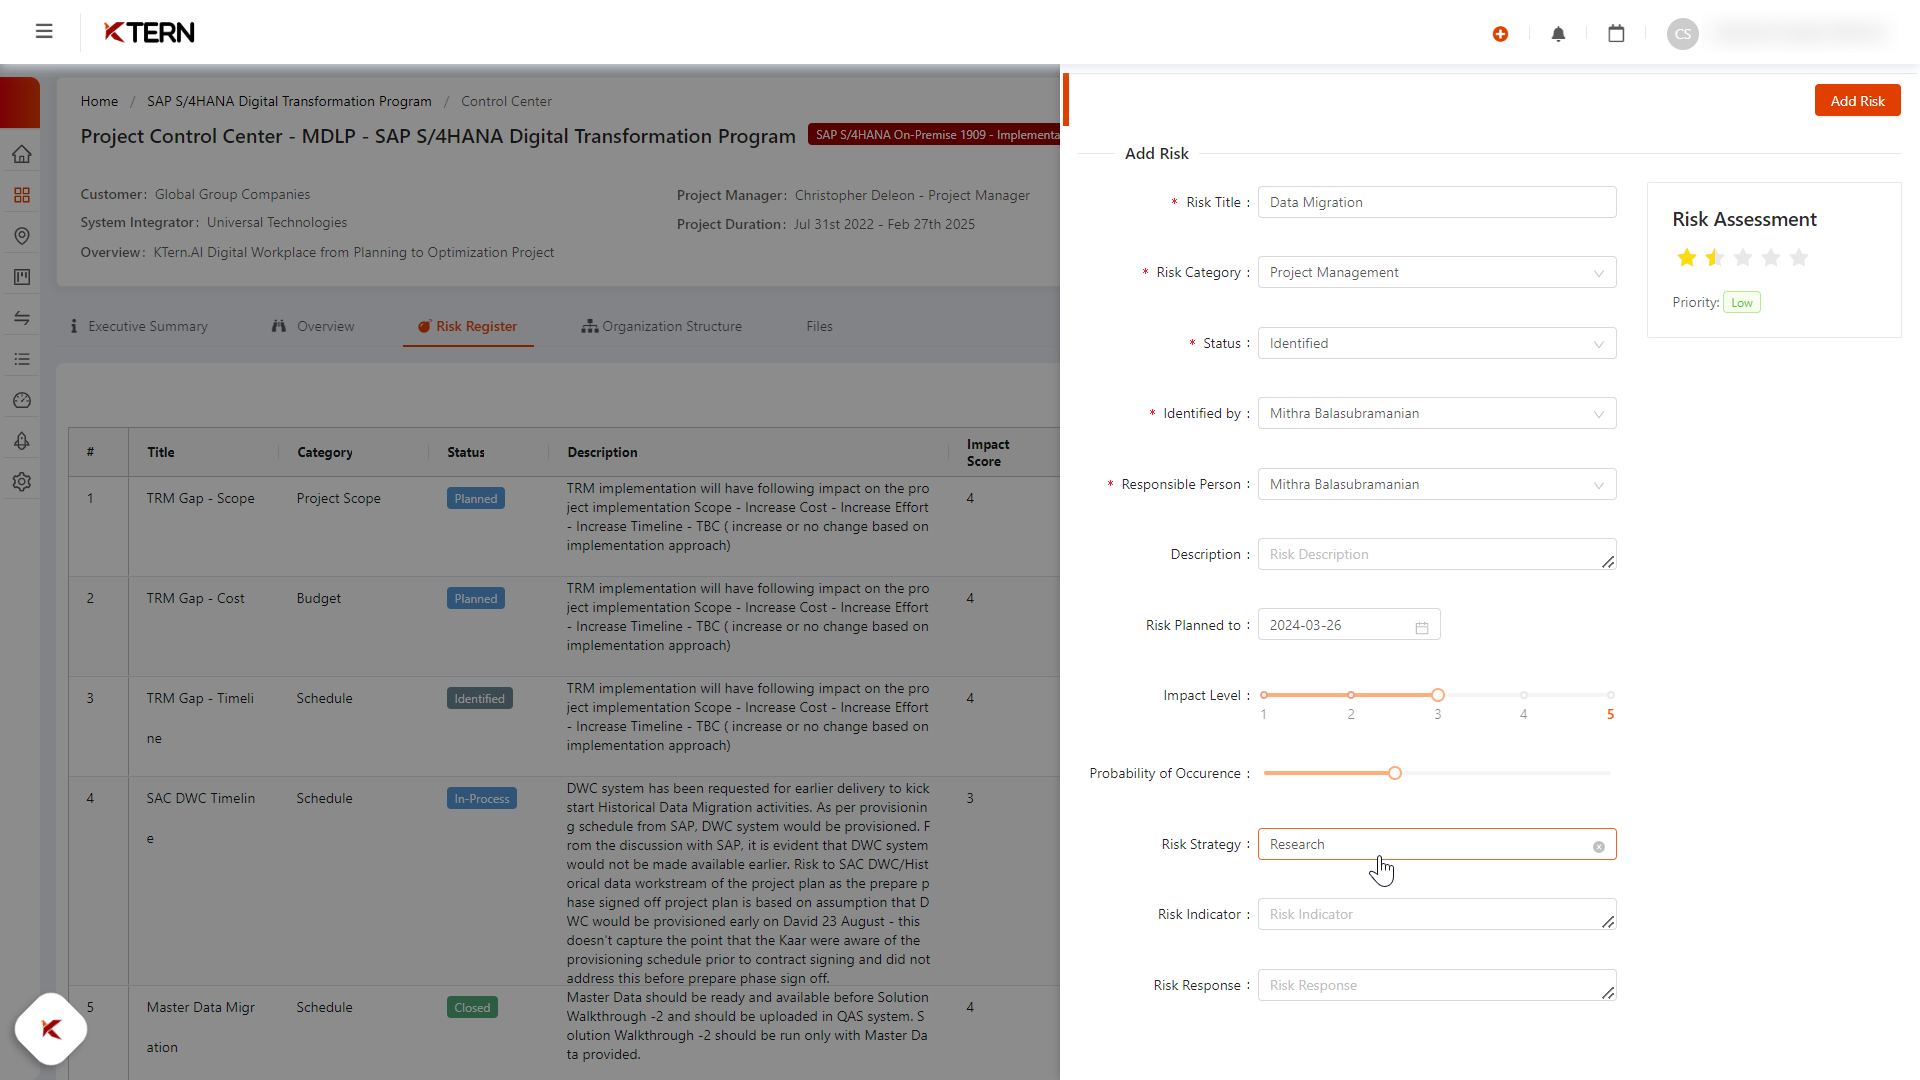
Task: Open settings gear in sidebar
Action: [22, 482]
